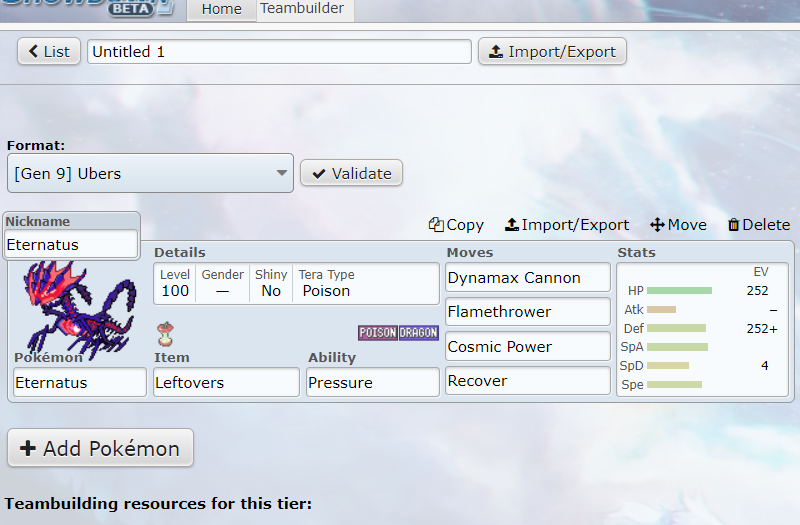Select the Cosmic Power move field
This screenshot has width=800, height=525.
click(528, 346)
